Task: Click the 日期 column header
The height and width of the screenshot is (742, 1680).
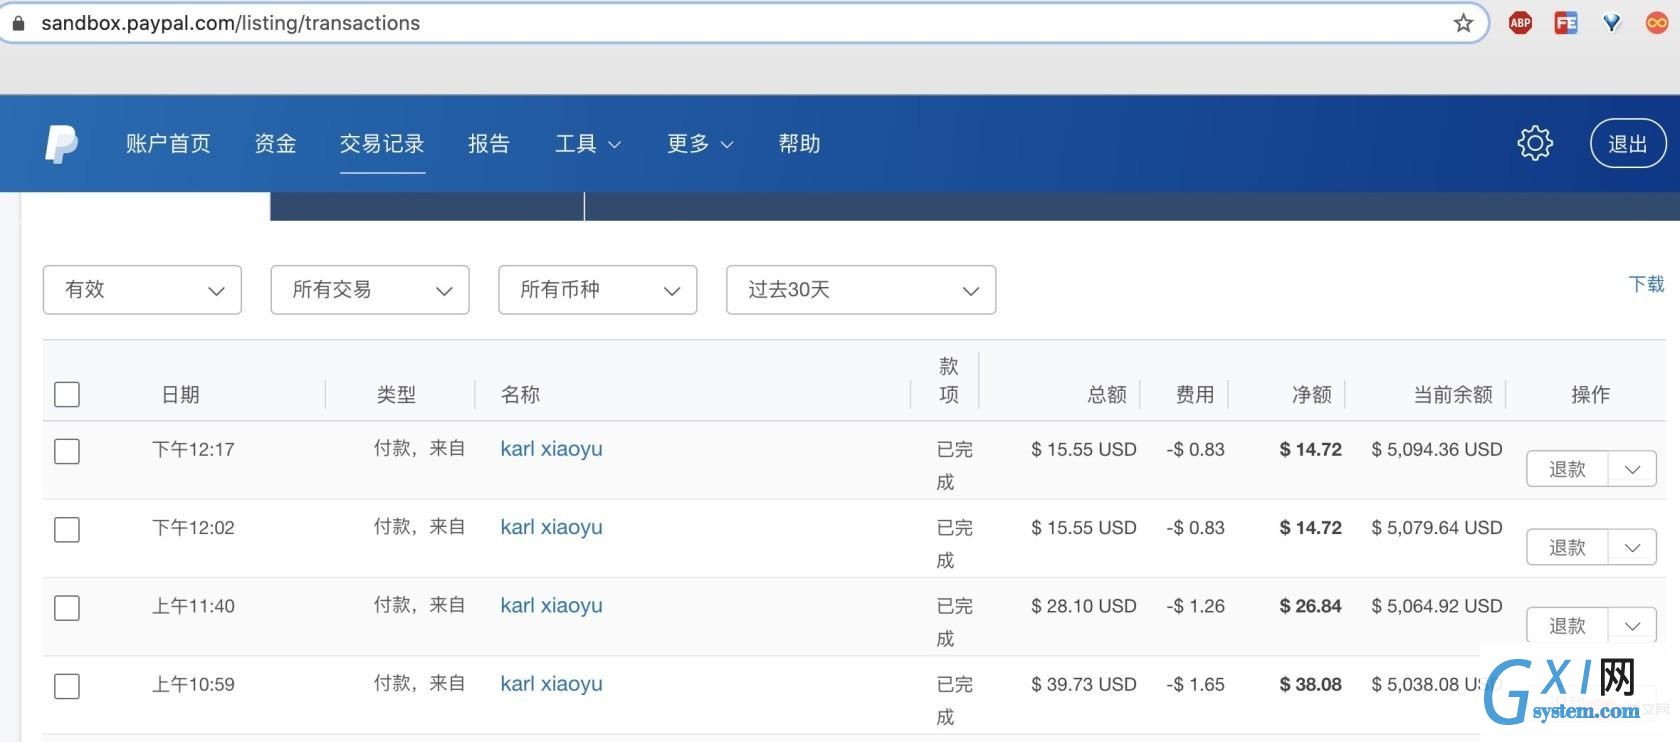Action: 180,395
